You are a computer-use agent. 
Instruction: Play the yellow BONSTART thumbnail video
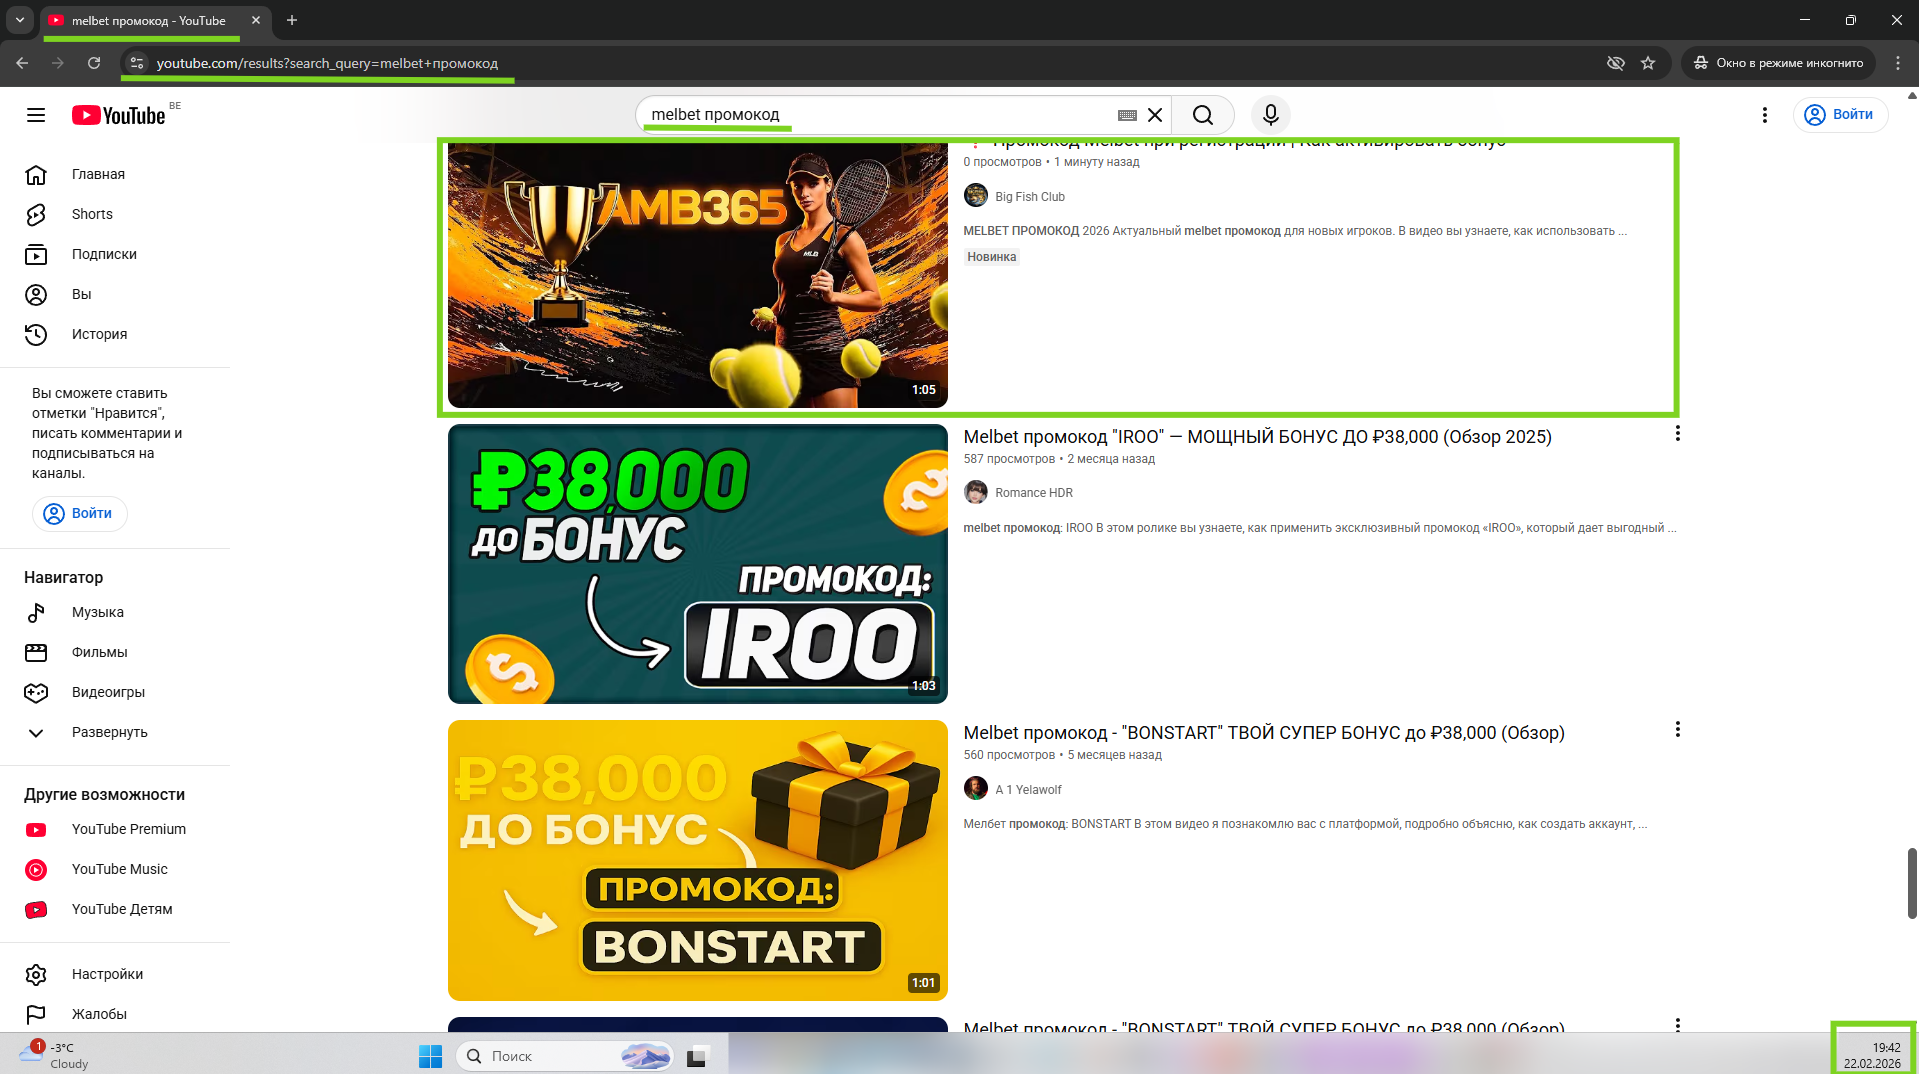coord(698,860)
